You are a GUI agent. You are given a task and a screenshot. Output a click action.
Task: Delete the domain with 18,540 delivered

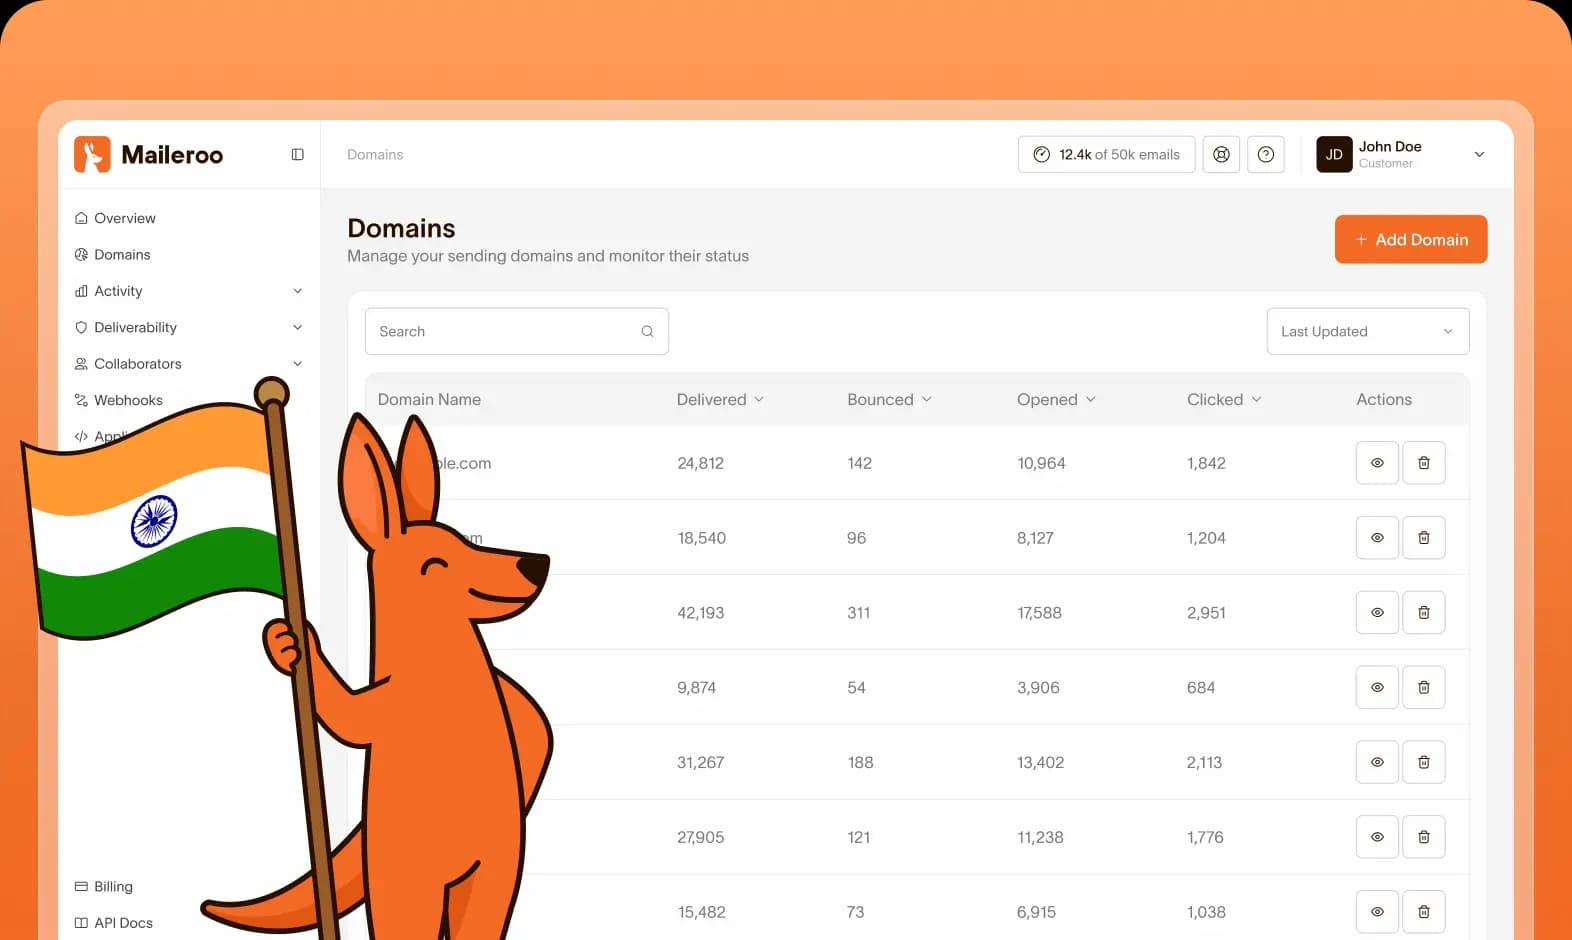pyautogui.click(x=1424, y=538)
